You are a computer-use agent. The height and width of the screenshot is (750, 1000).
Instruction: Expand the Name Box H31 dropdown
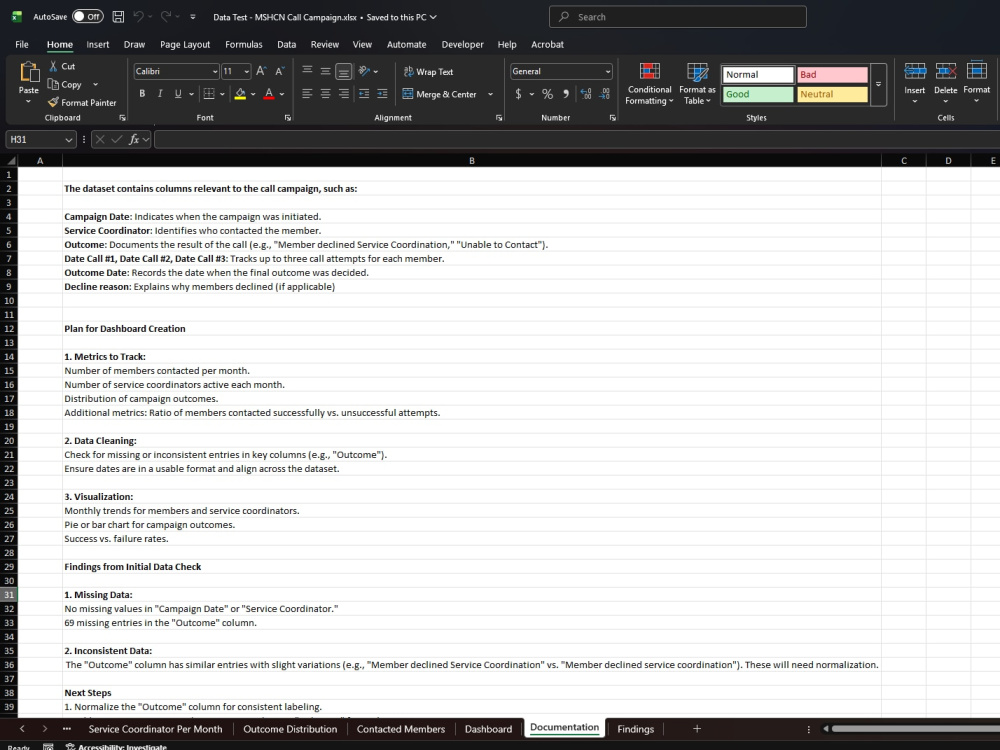[x=68, y=139]
